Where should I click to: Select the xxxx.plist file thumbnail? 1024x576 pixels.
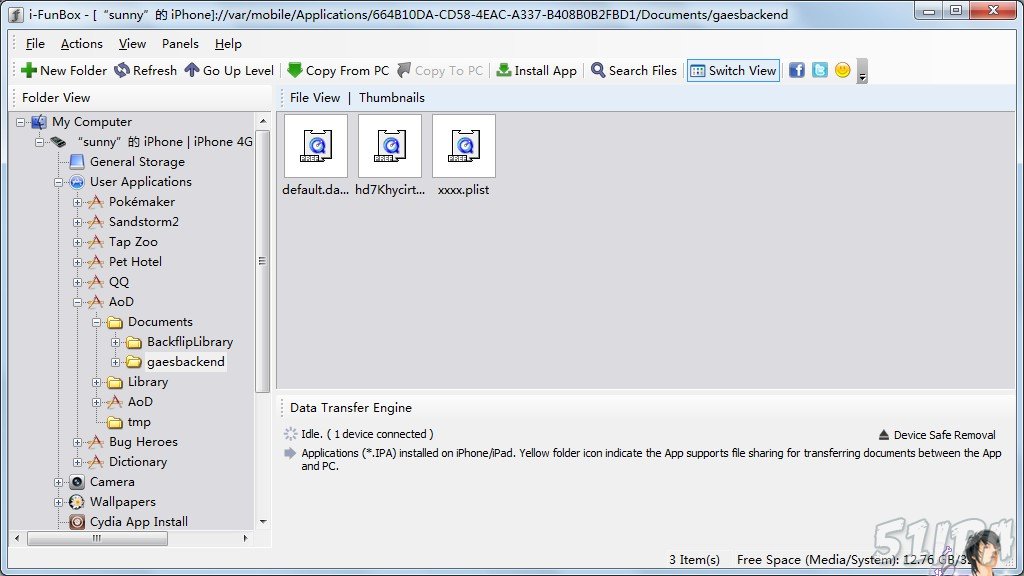(463, 147)
